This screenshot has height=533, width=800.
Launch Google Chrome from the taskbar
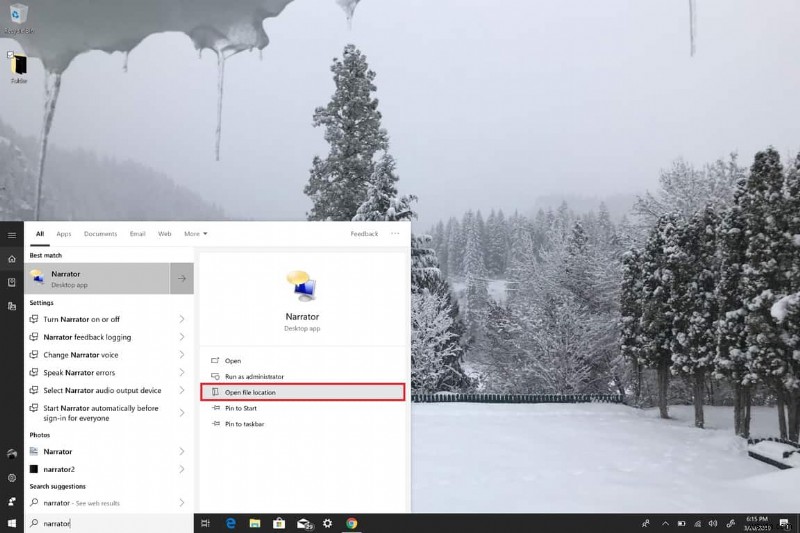tap(352, 523)
